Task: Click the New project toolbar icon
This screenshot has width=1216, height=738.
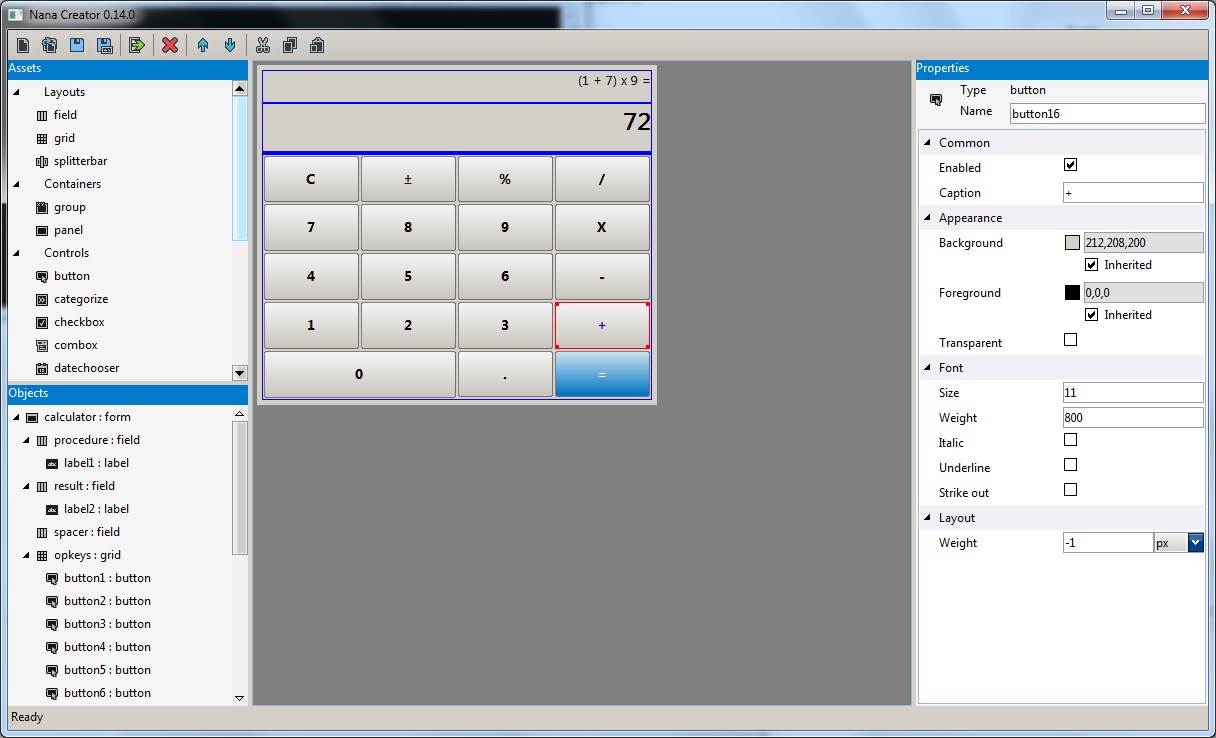Action: click(23, 45)
